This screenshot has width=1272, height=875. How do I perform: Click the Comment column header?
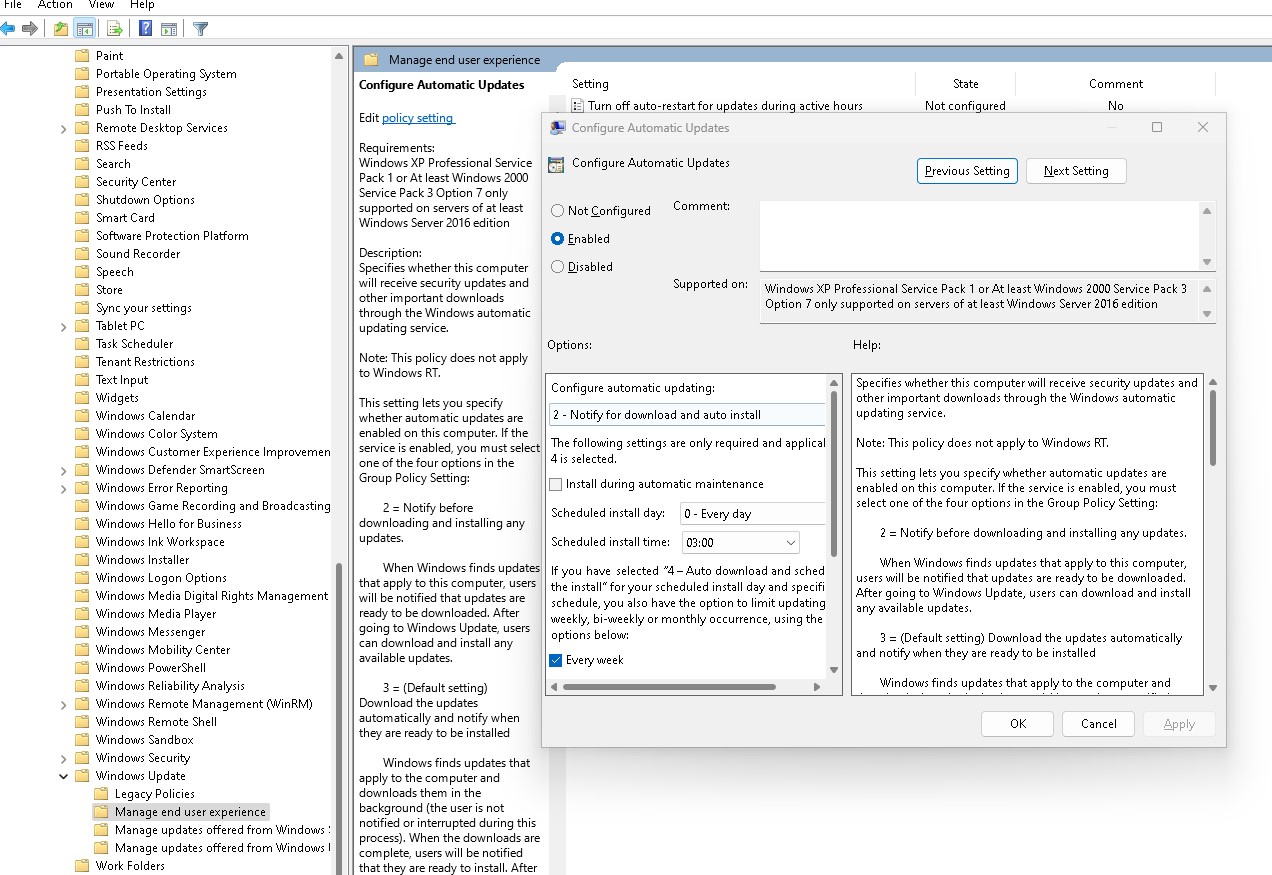(x=1116, y=84)
